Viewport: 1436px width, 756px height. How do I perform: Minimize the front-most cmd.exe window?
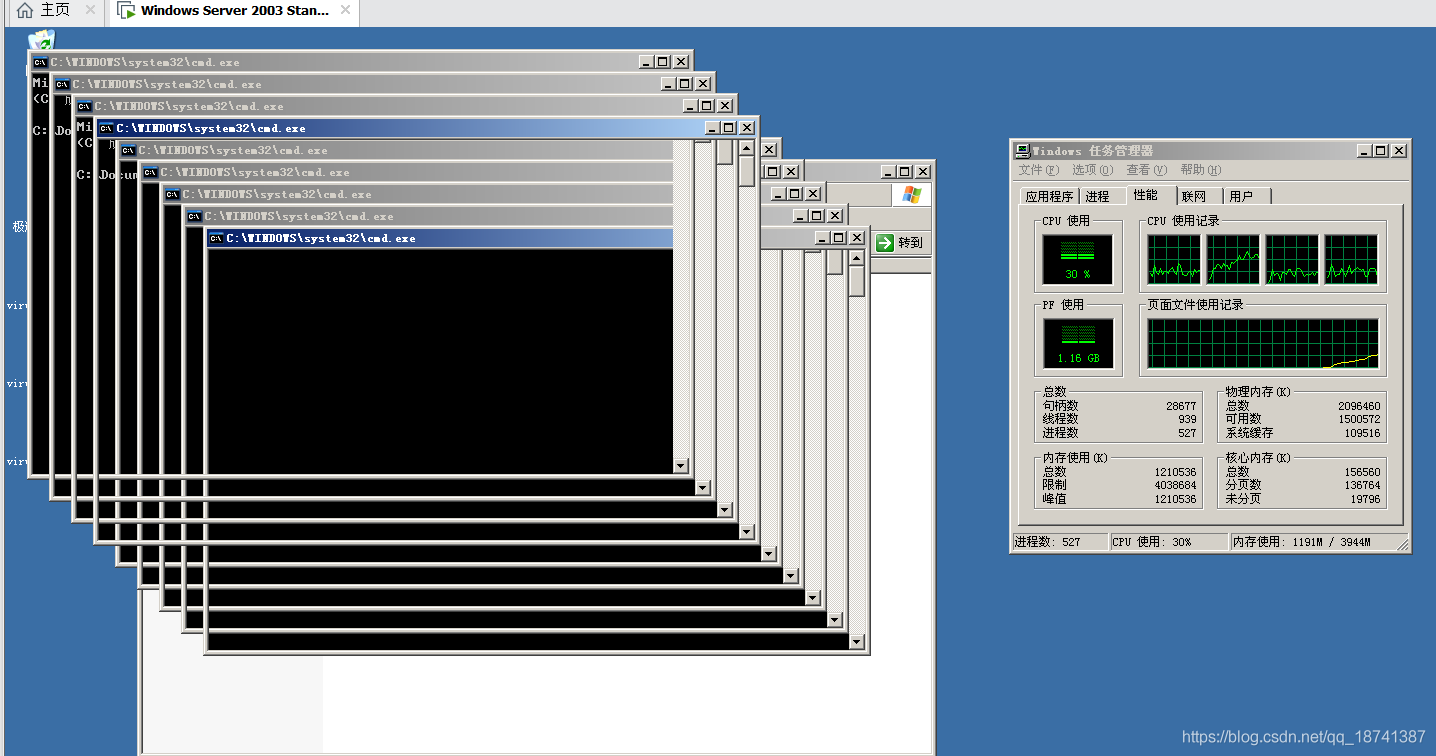click(x=822, y=238)
